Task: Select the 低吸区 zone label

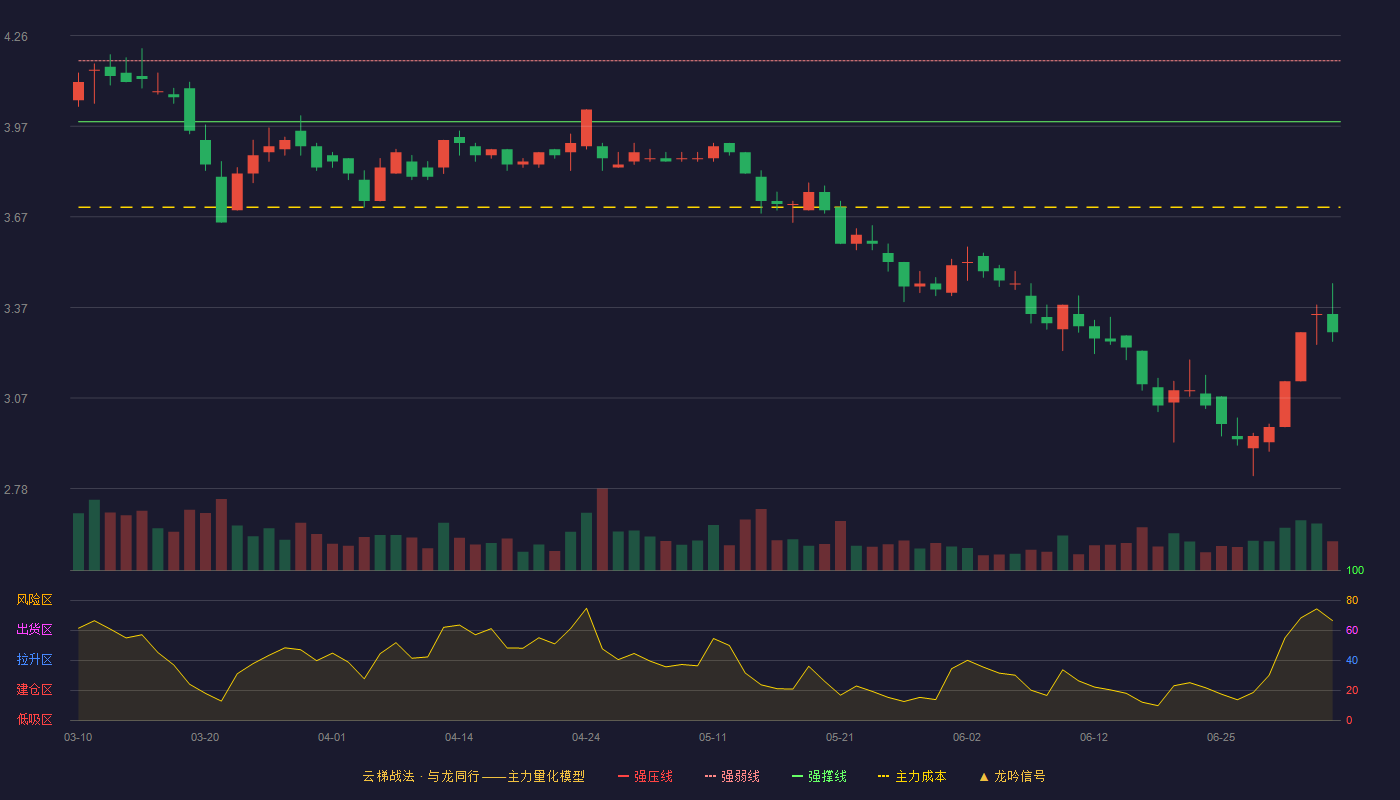Action: pos(34,720)
